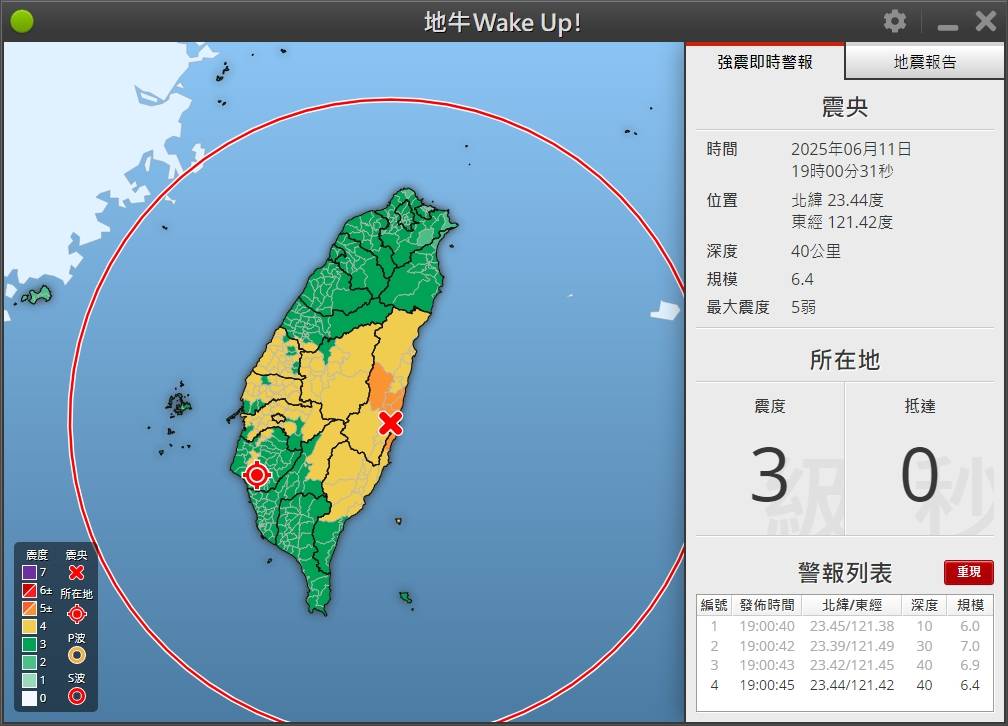Click the time text 19時00分31秒
The width and height of the screenshot is (1008, 726).
842,171
